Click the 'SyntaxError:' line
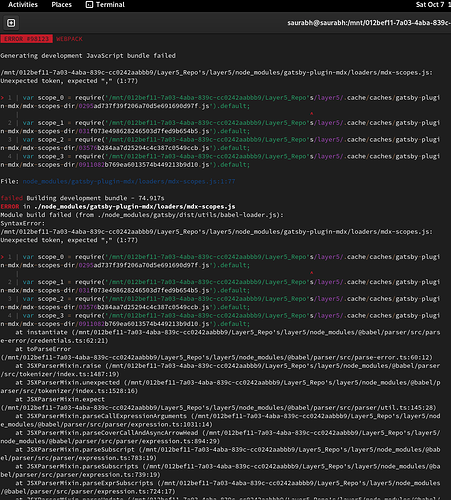 (22, 223)
